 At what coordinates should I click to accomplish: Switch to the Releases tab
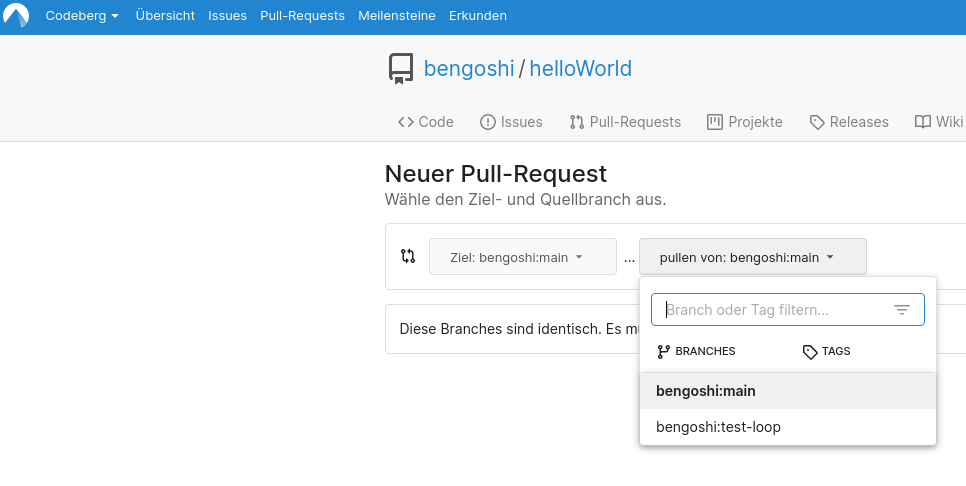[x=849, y=122]
